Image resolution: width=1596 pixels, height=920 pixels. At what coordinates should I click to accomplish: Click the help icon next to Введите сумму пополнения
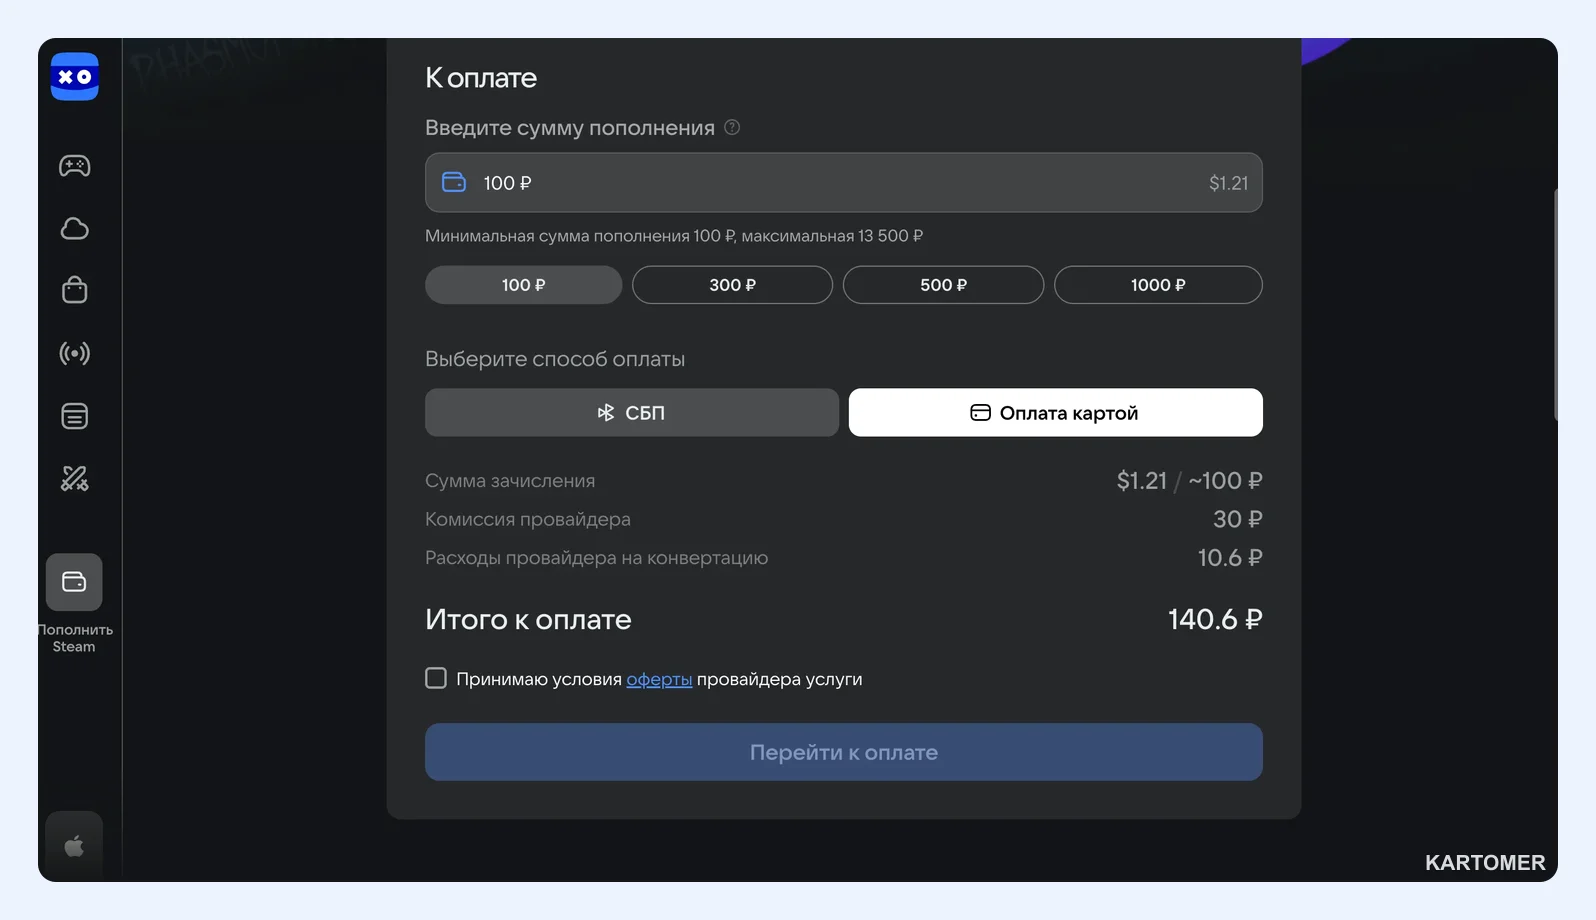(732, 127)
